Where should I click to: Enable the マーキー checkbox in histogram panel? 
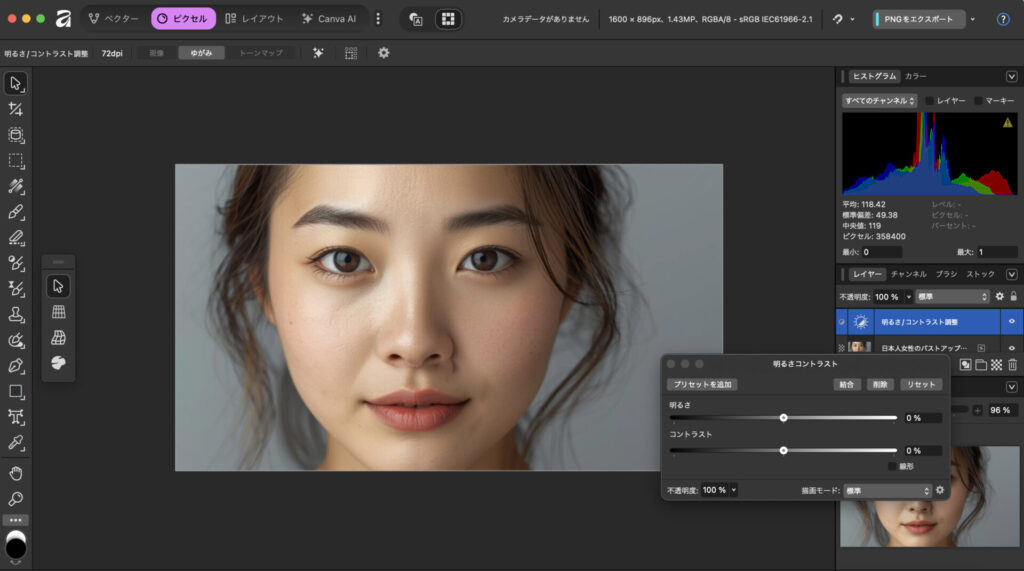[x=979, y=101]
